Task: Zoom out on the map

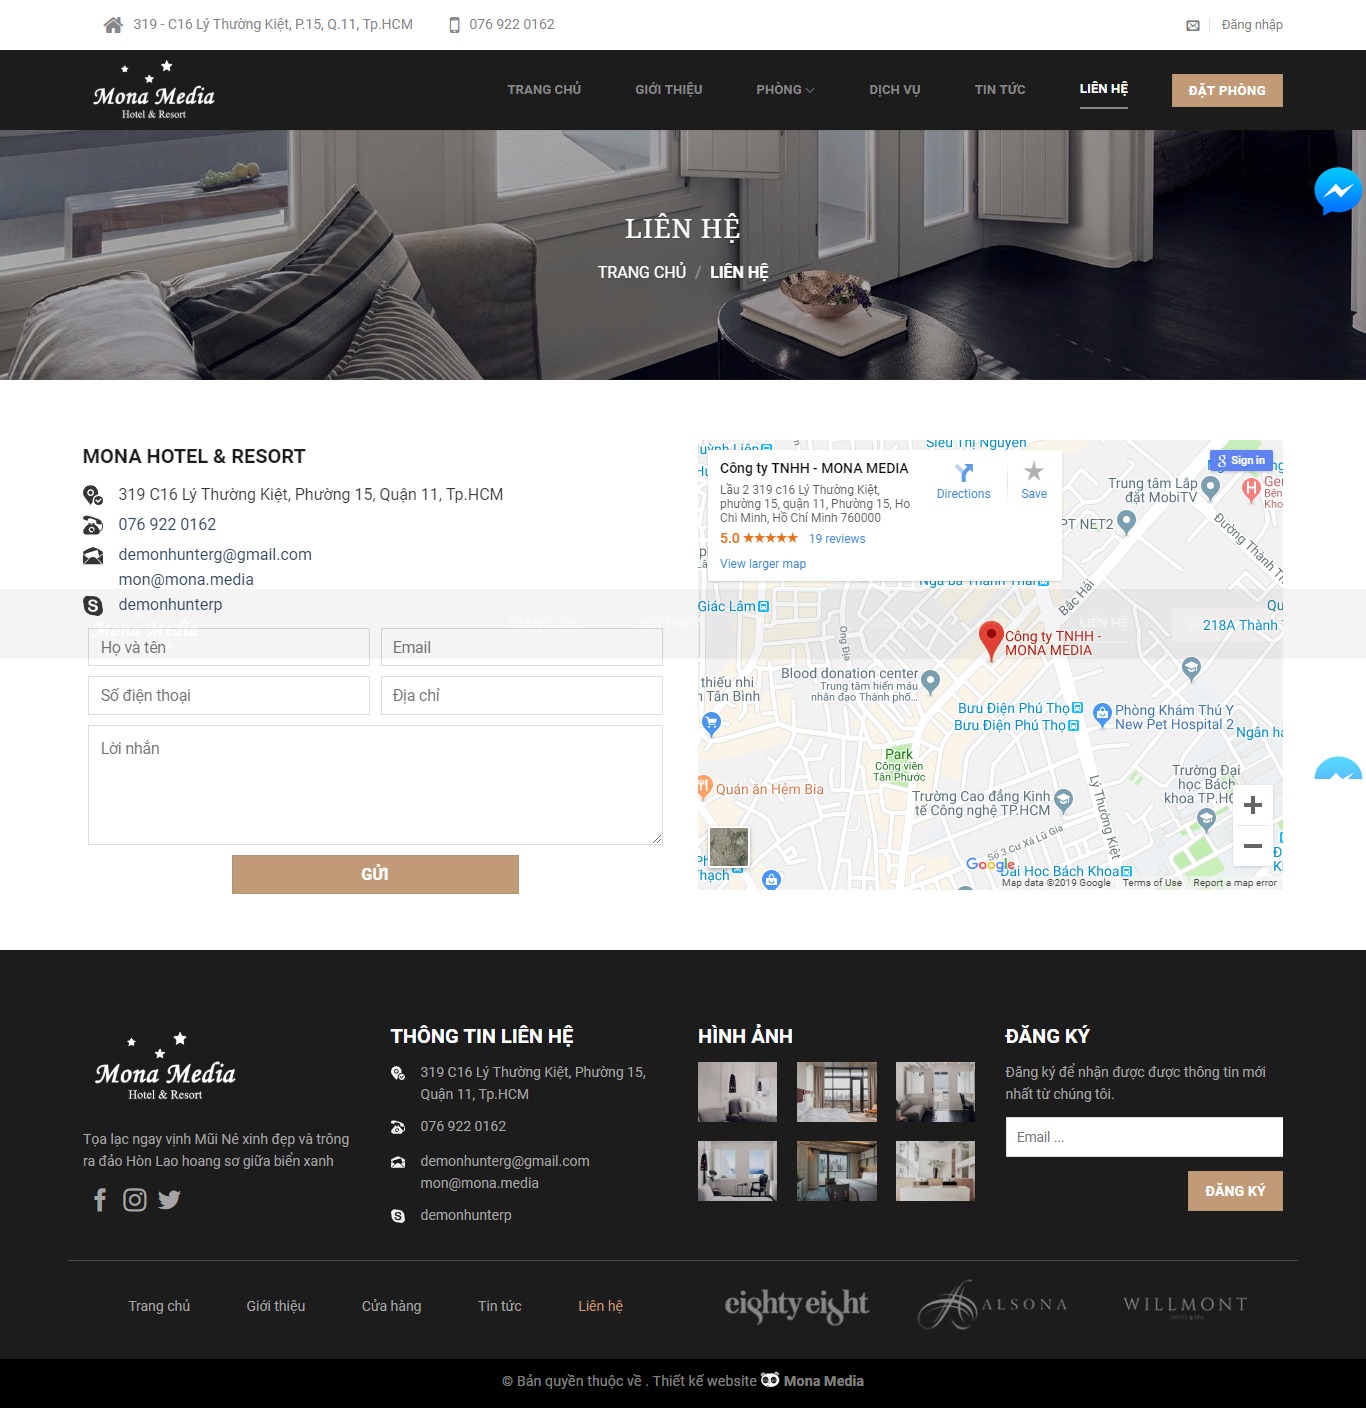Action: coord(1253,845)
